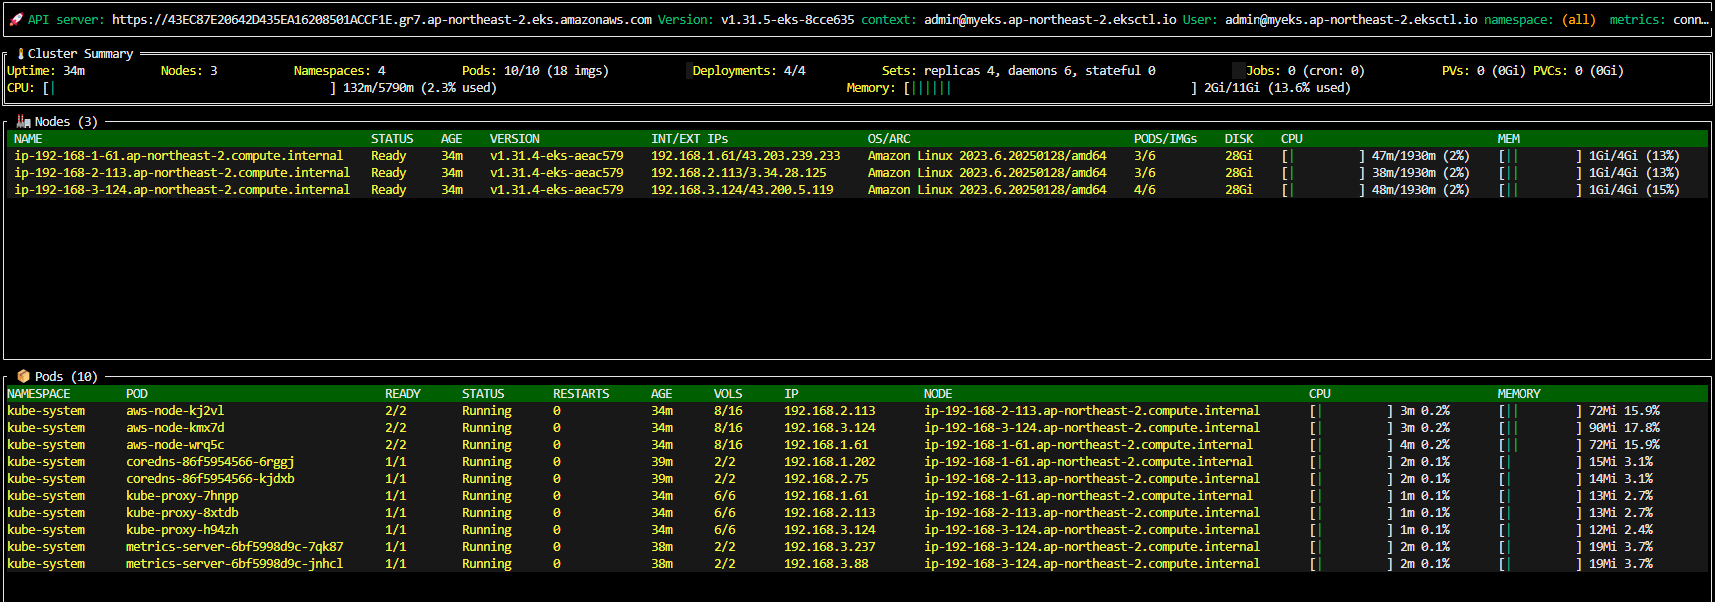Click the 2Gi/11Gi (13.6% used) value

1277,87
